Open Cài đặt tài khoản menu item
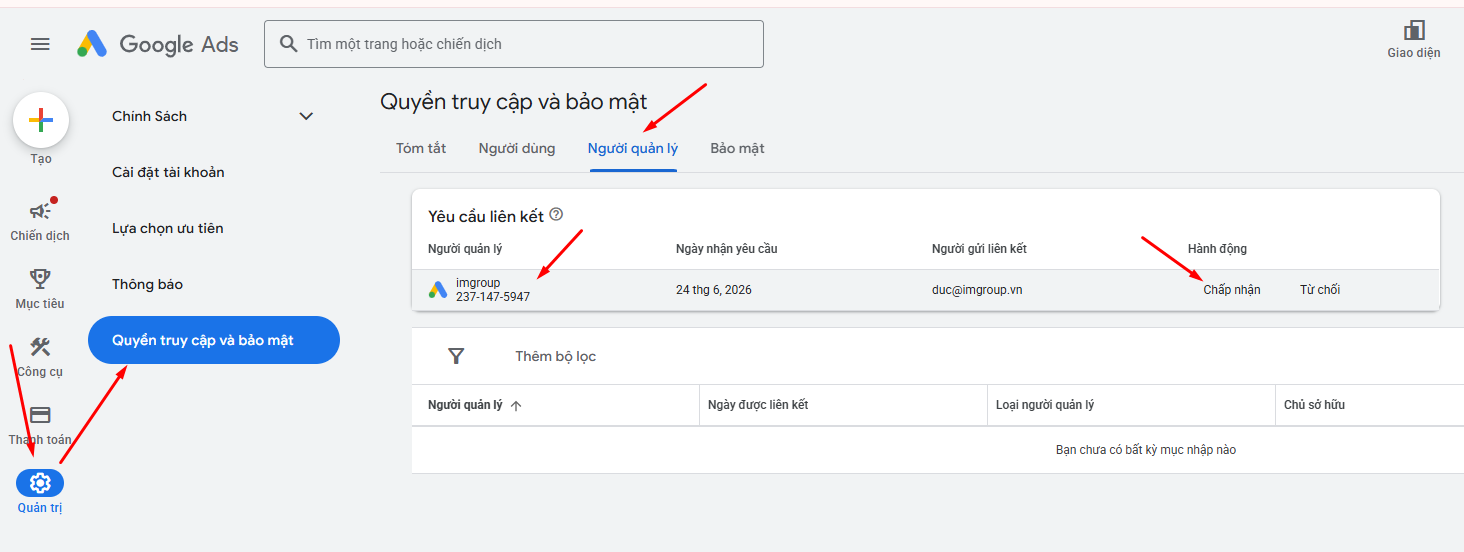Viewport: 1464px width, 552px height. point(168,172)
